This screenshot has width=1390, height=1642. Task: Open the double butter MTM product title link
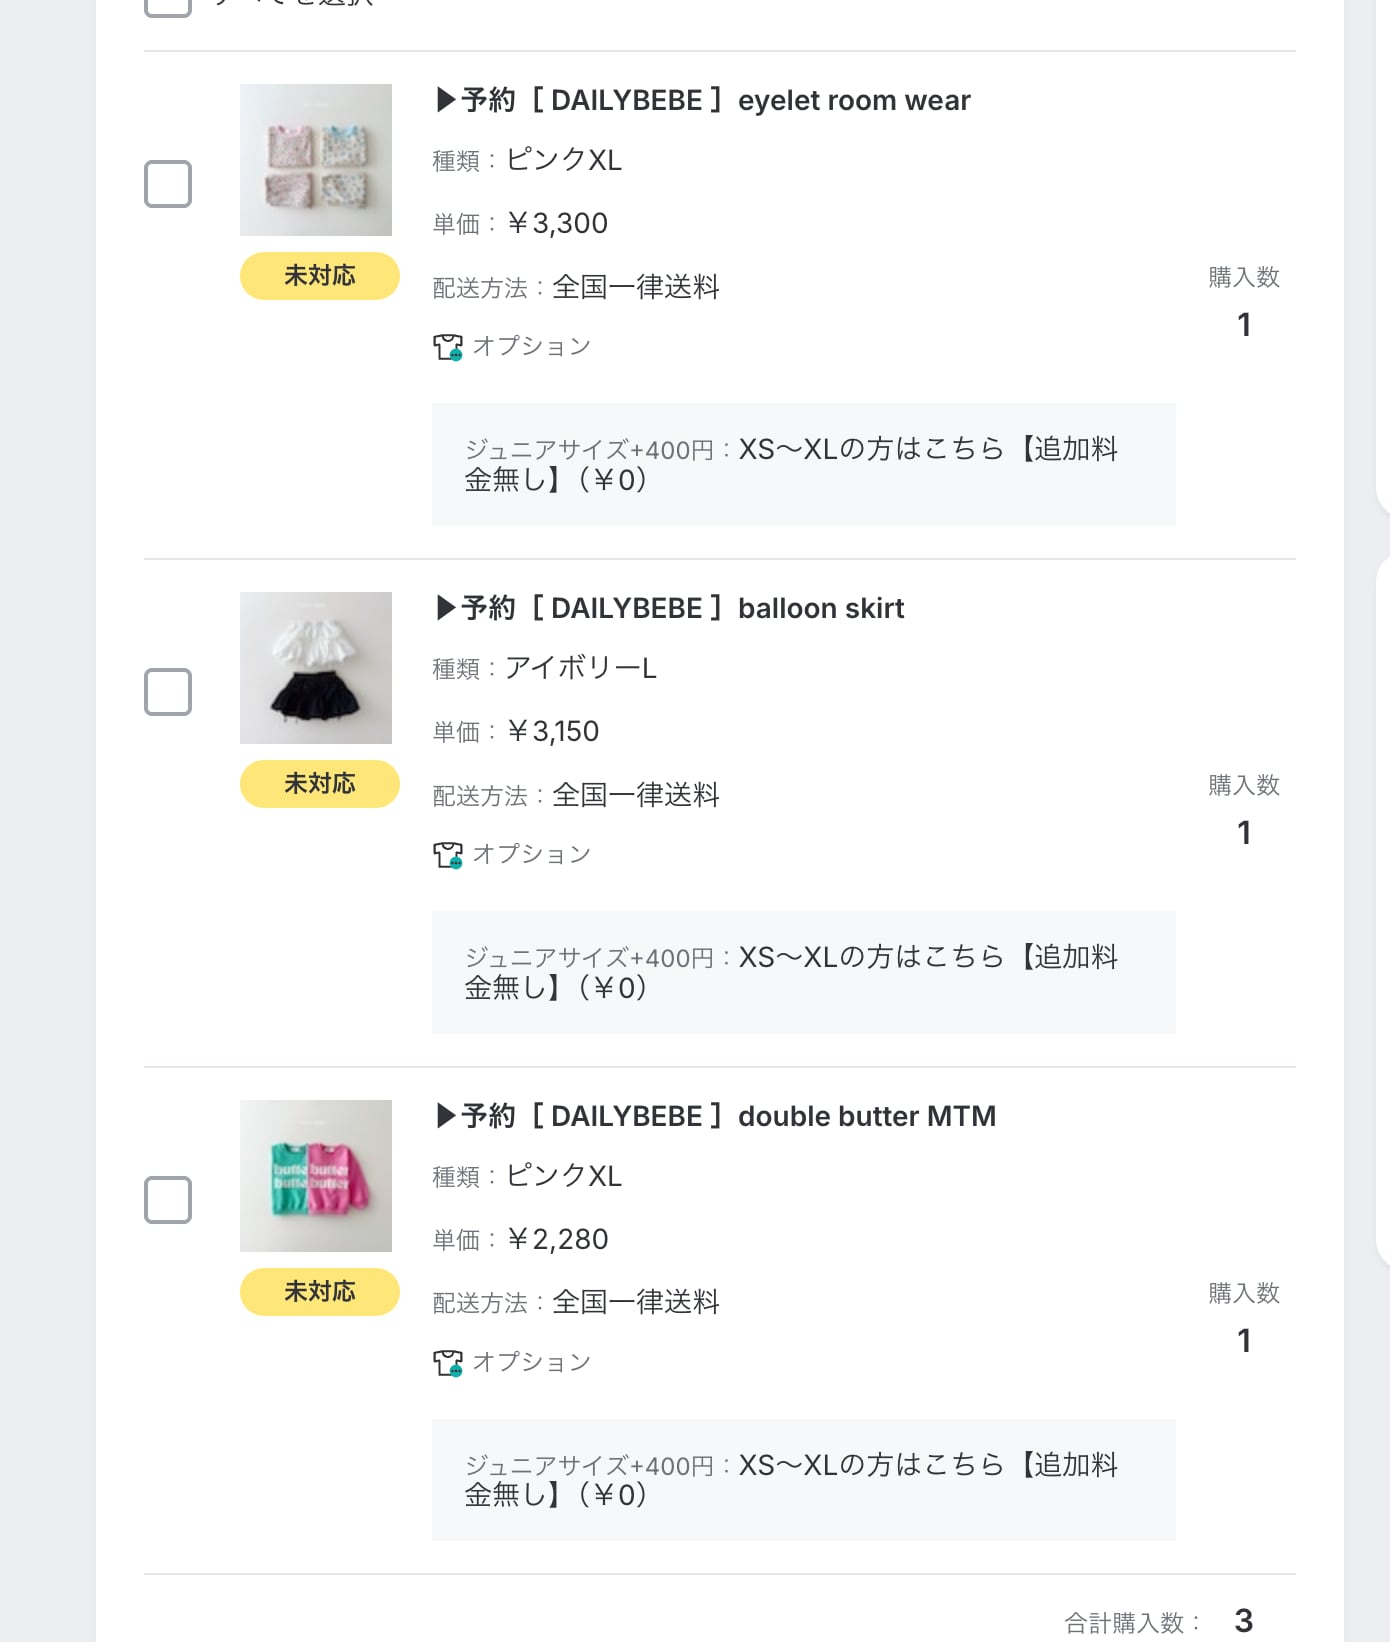coord(716,1117)
